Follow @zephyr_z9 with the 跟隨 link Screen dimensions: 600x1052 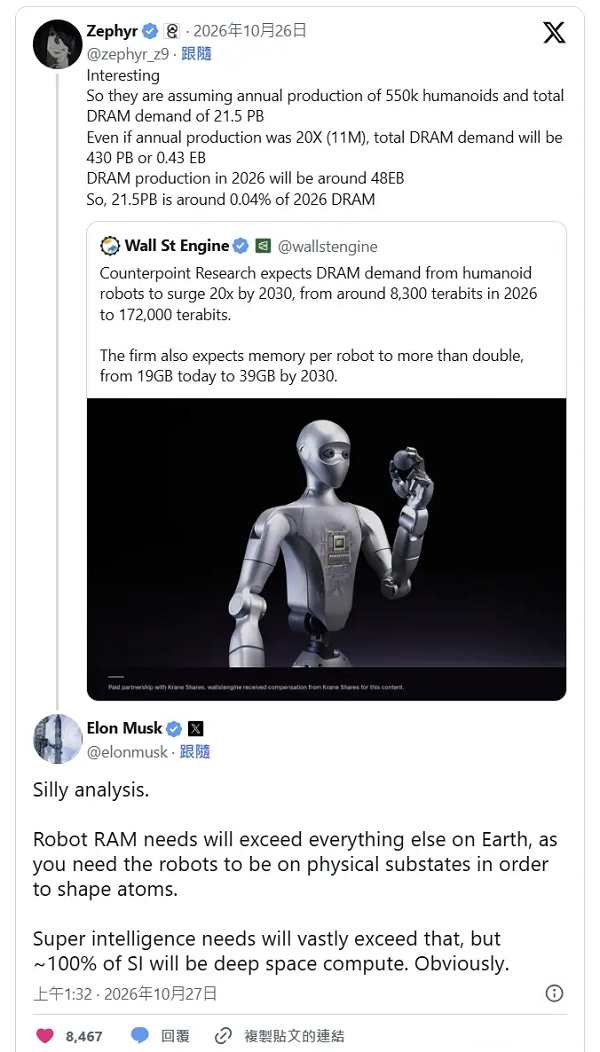point(196,54)
